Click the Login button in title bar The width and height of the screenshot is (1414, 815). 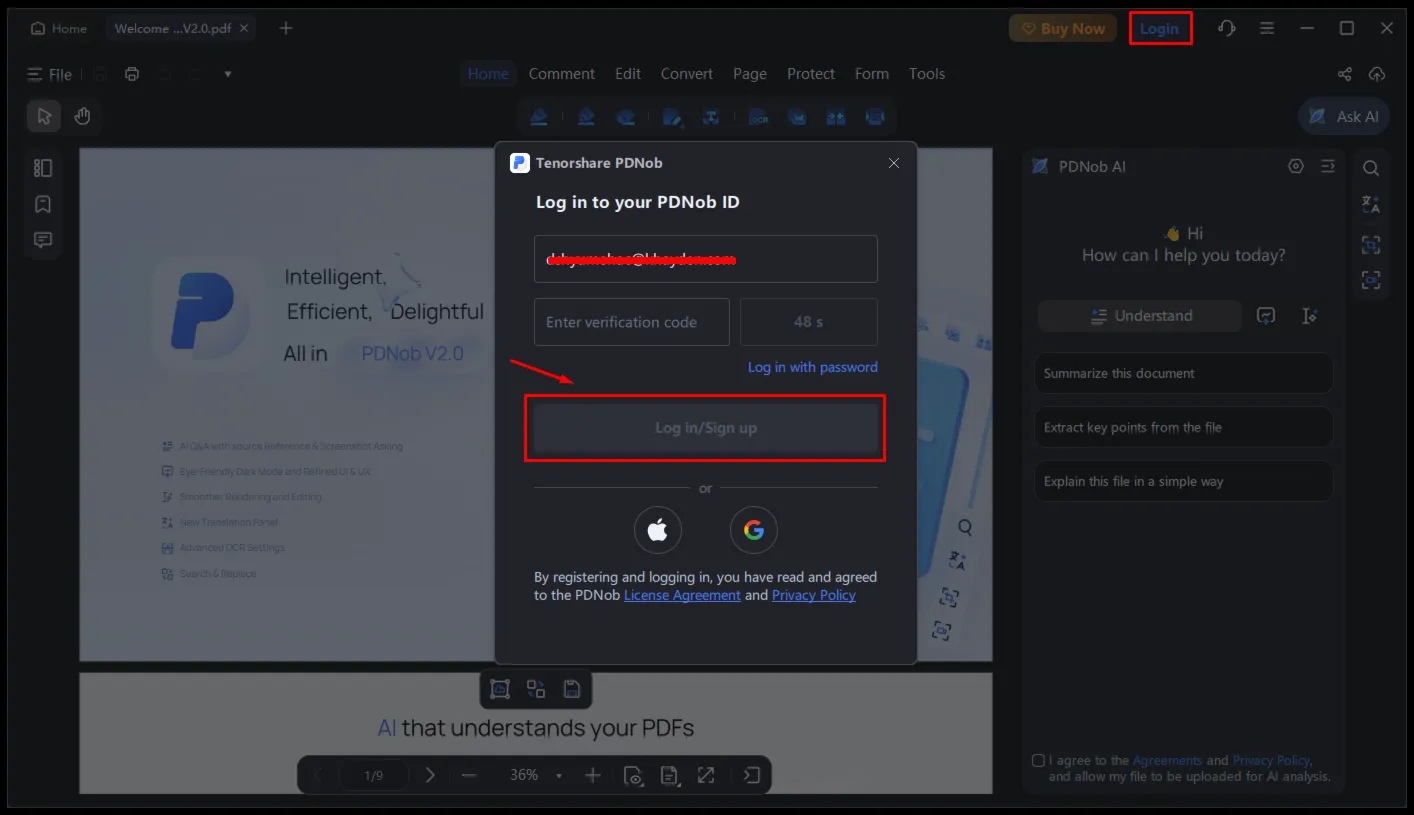point(1160,28)
